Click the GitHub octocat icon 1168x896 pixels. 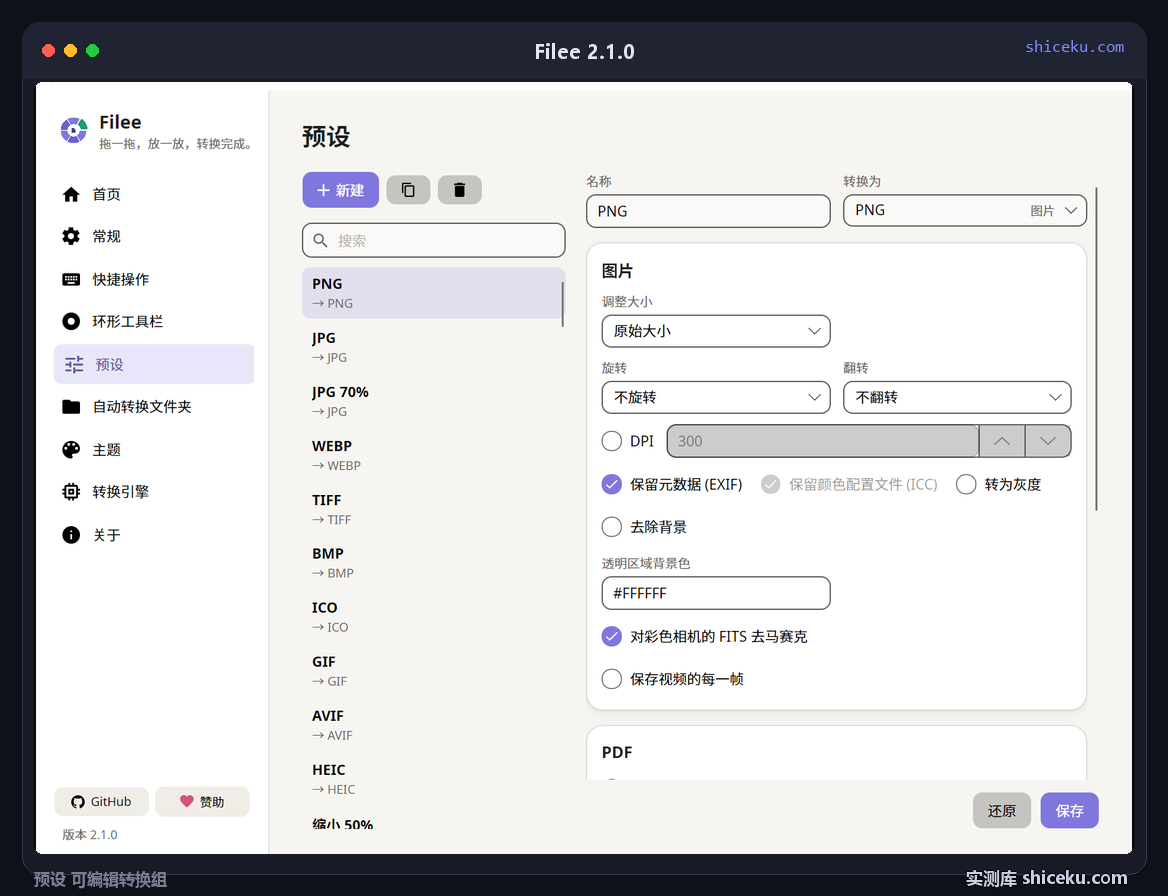pos(77,802)
